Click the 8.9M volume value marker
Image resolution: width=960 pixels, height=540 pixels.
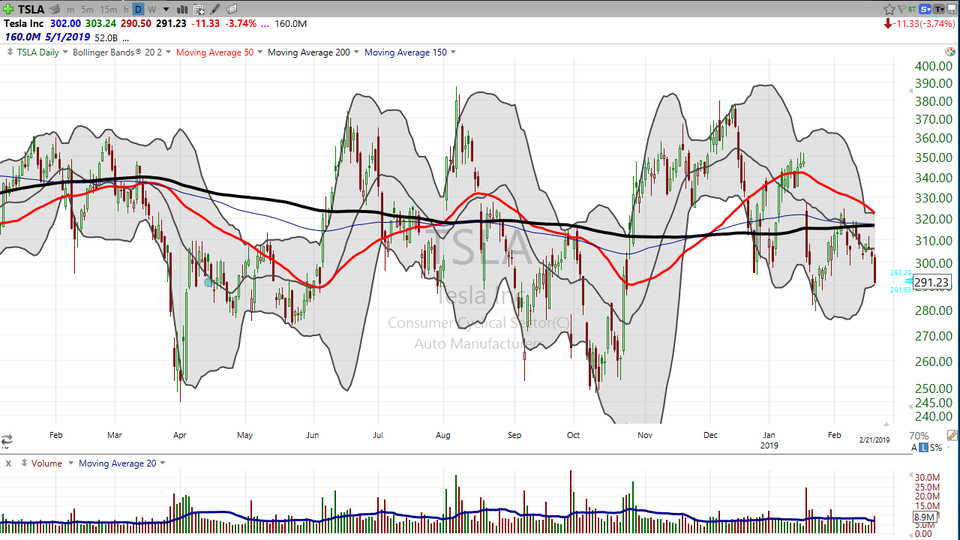pyautogui.click(x=924, y=517)
